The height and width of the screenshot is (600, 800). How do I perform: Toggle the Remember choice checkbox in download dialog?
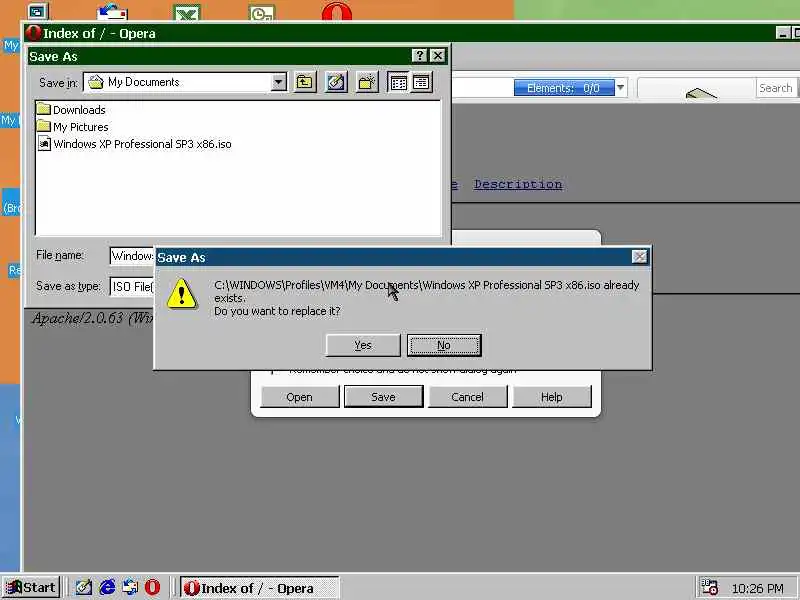click(273, 372)
